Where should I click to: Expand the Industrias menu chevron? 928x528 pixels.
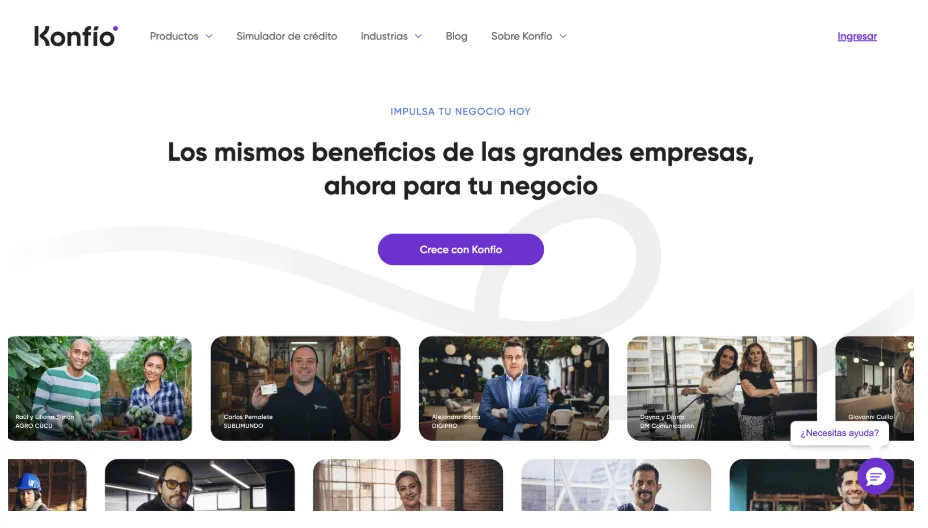[x=418, y=36]
